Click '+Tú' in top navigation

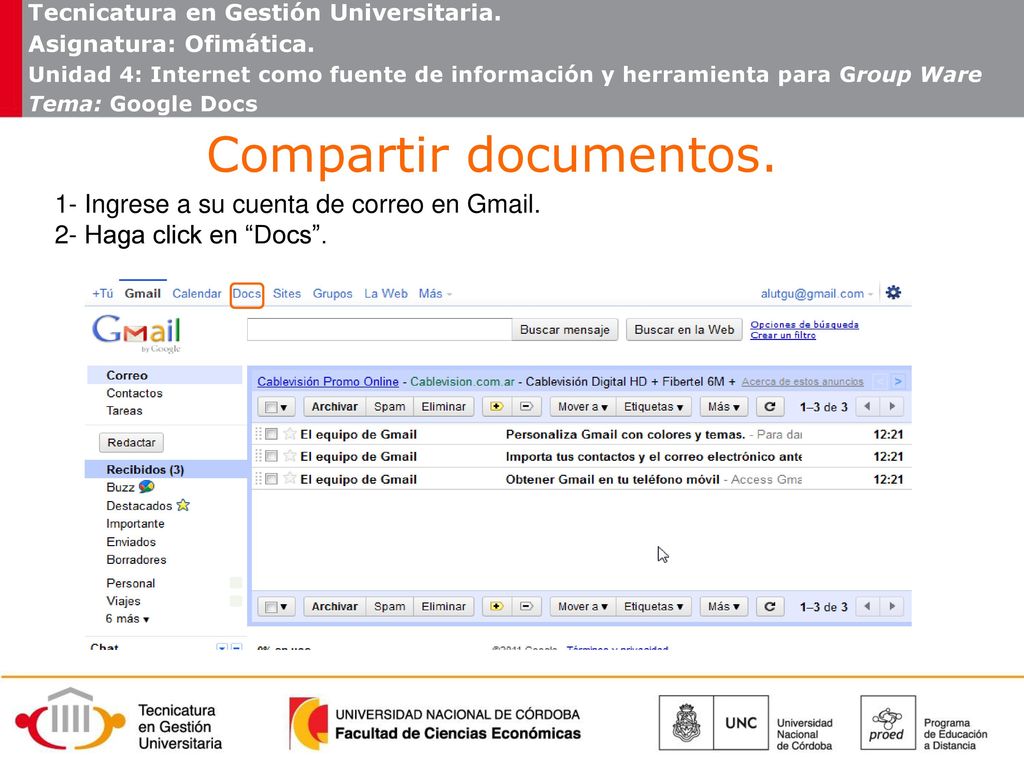pos(103,294)
